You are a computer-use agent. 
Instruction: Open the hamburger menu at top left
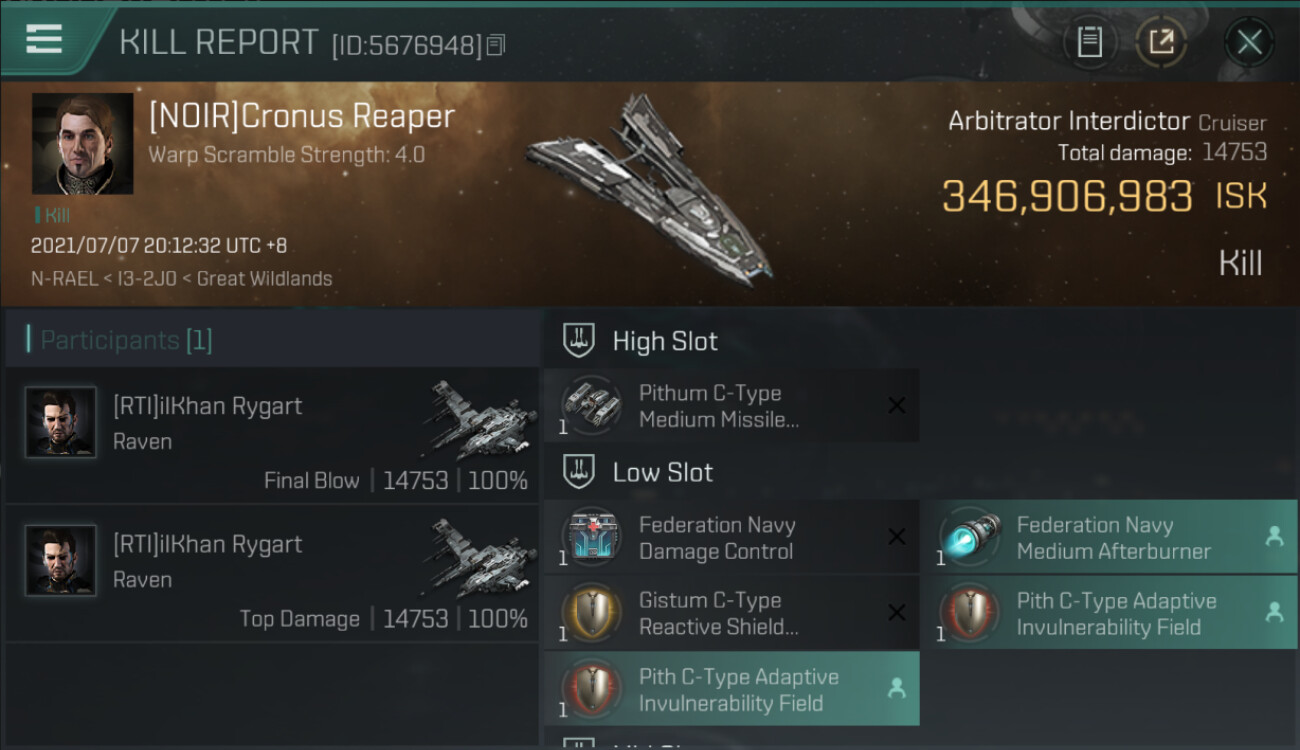coord(44,40)
